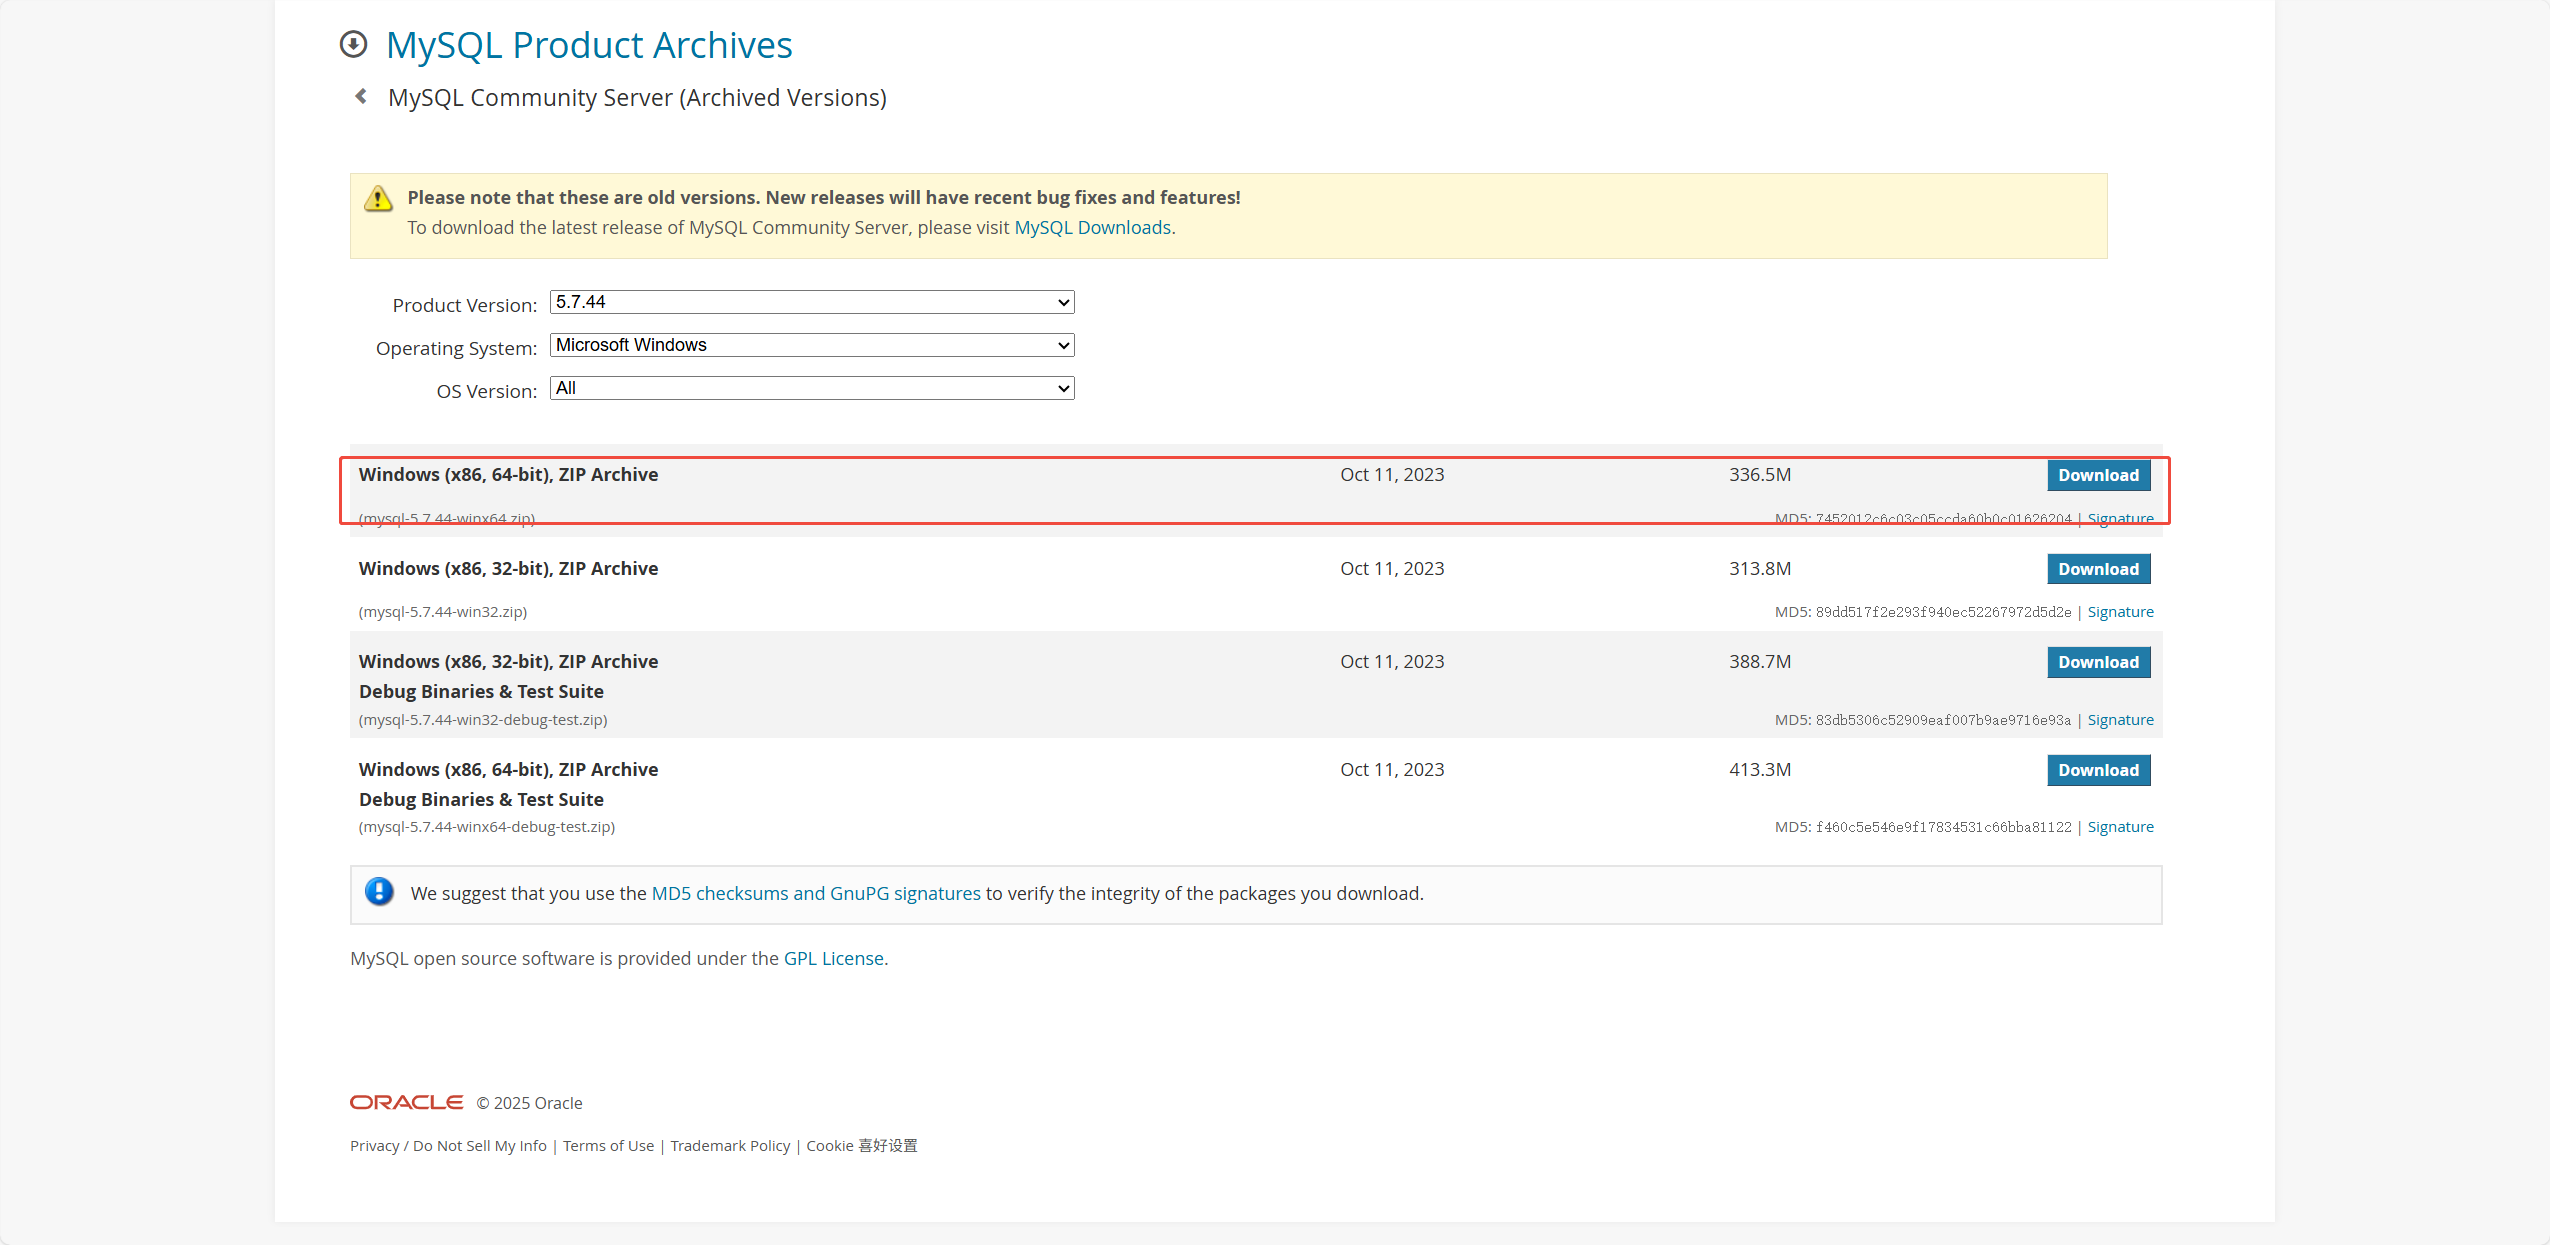2550x1245 pixels.
Task: Click the download circle icon beside page title
Action: (x=353, y=44)
